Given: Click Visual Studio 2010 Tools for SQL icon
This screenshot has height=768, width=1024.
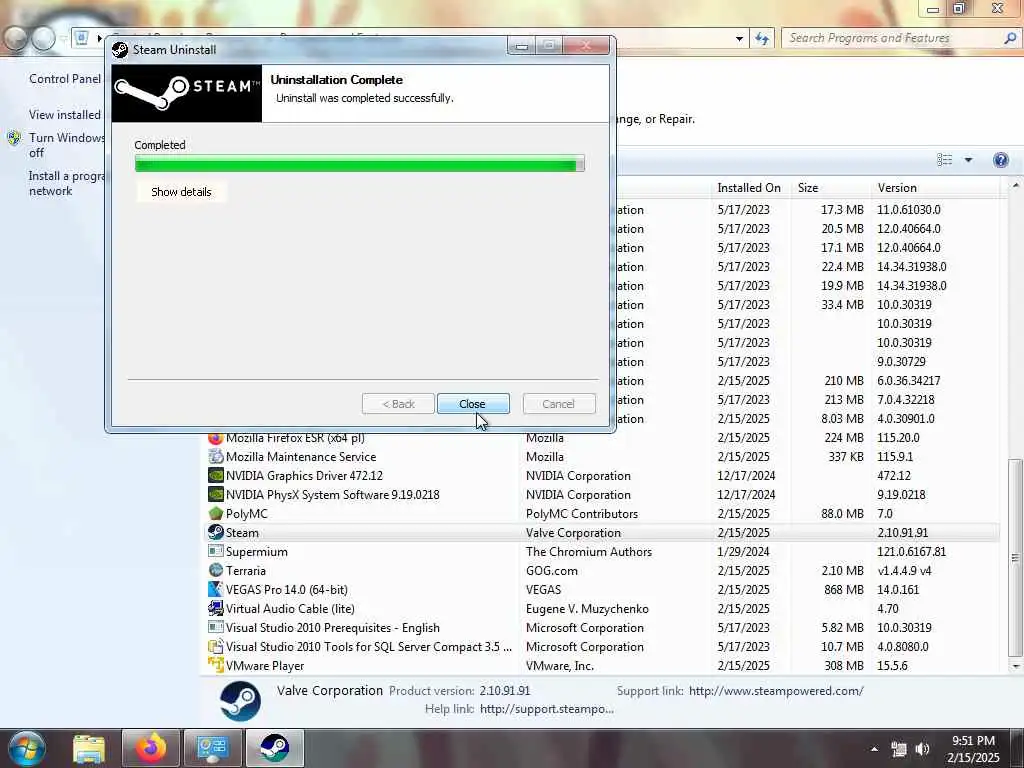Looking at the screenshot, I should [216, 647].
